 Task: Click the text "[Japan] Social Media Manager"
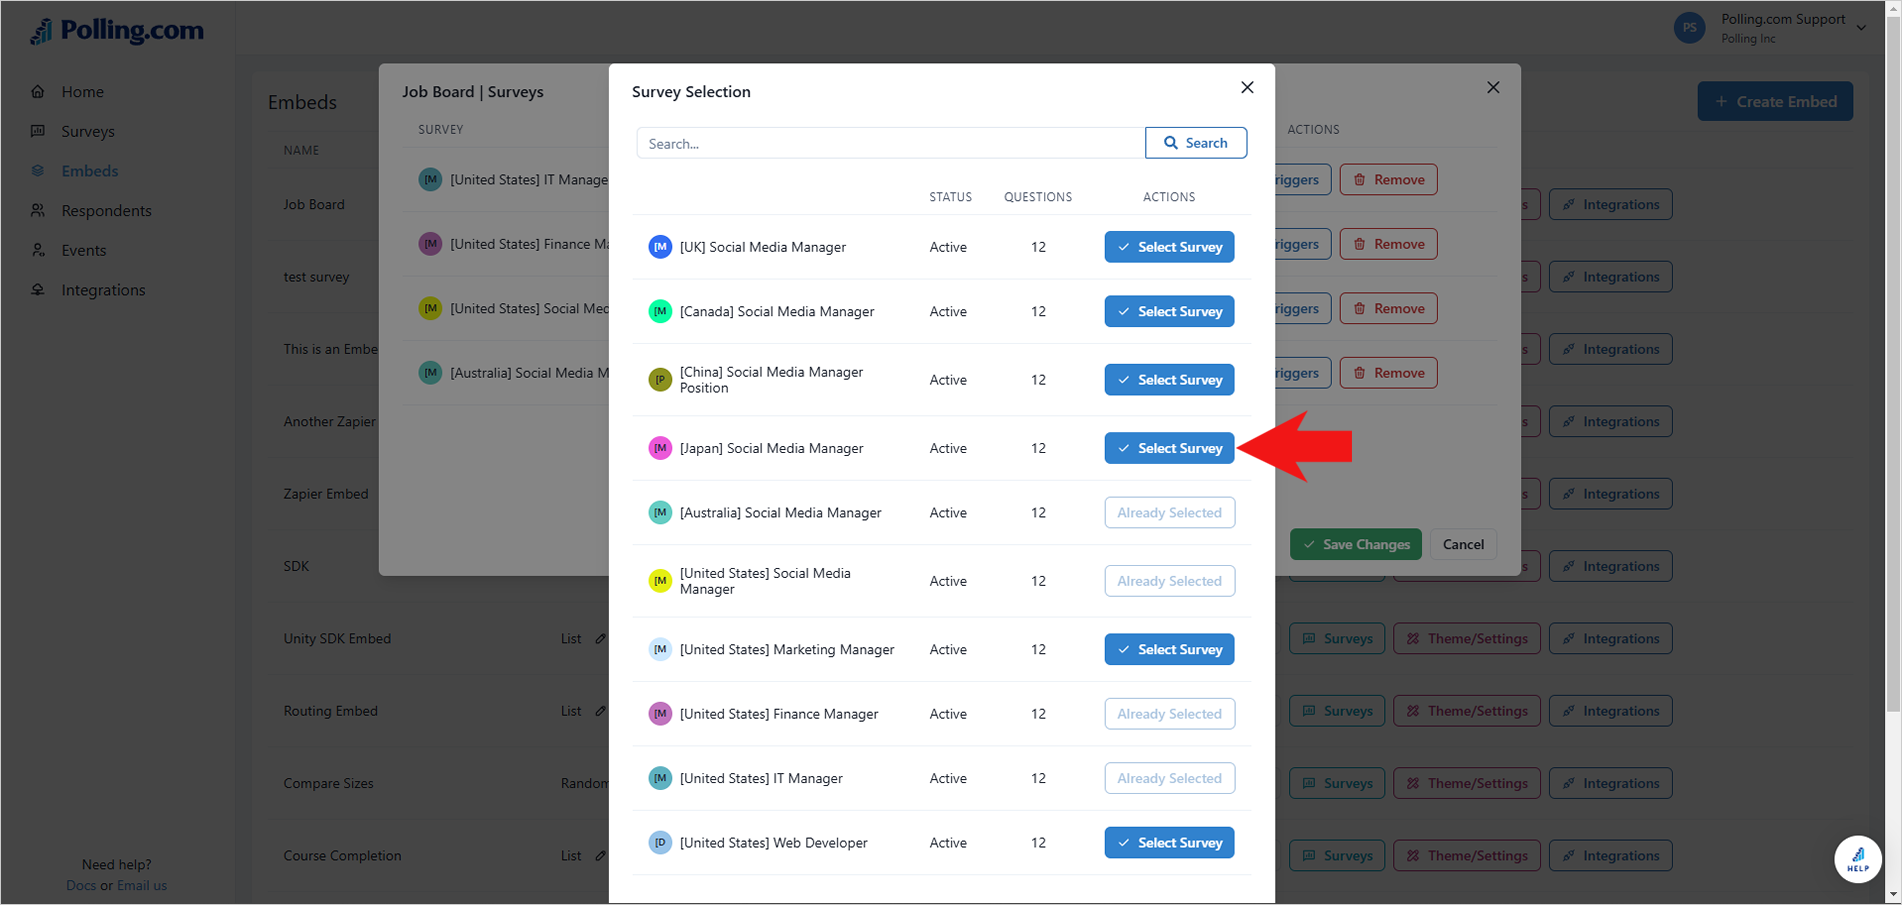pyautogui.click(x=771, y=448)
